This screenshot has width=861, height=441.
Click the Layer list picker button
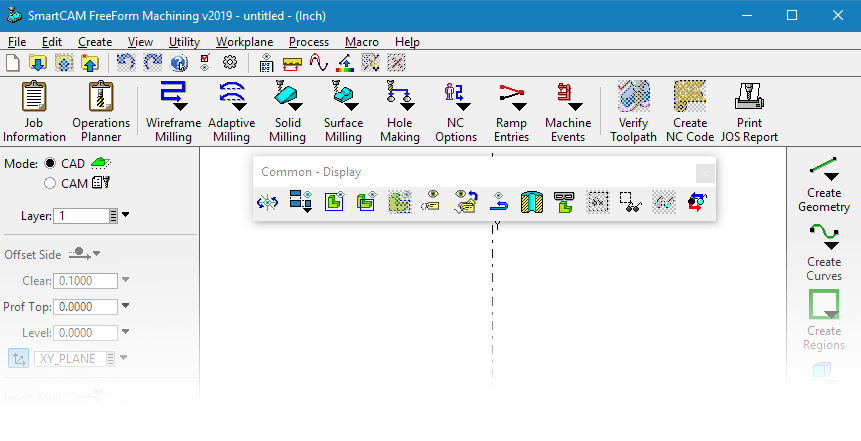[113, 215]
